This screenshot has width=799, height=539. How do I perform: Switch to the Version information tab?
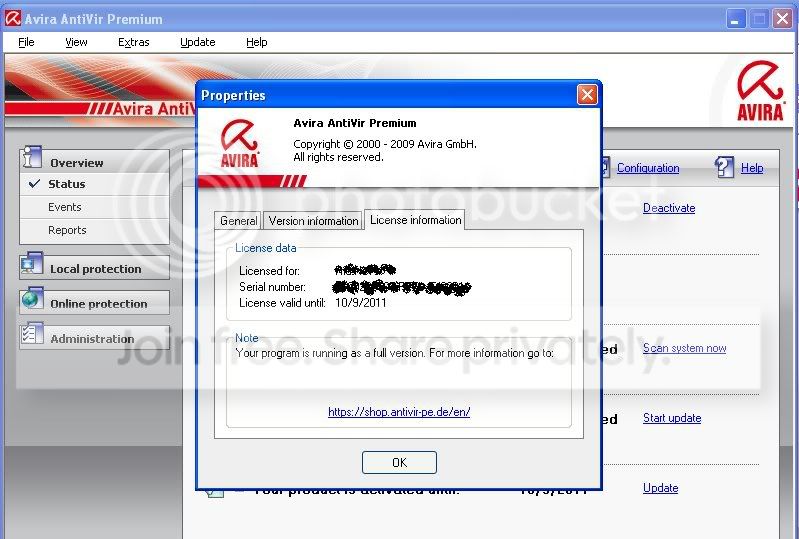313,221
